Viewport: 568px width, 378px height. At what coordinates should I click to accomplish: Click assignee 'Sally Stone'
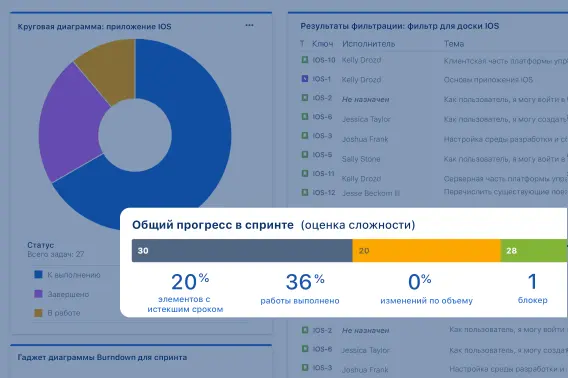(361, 159)
